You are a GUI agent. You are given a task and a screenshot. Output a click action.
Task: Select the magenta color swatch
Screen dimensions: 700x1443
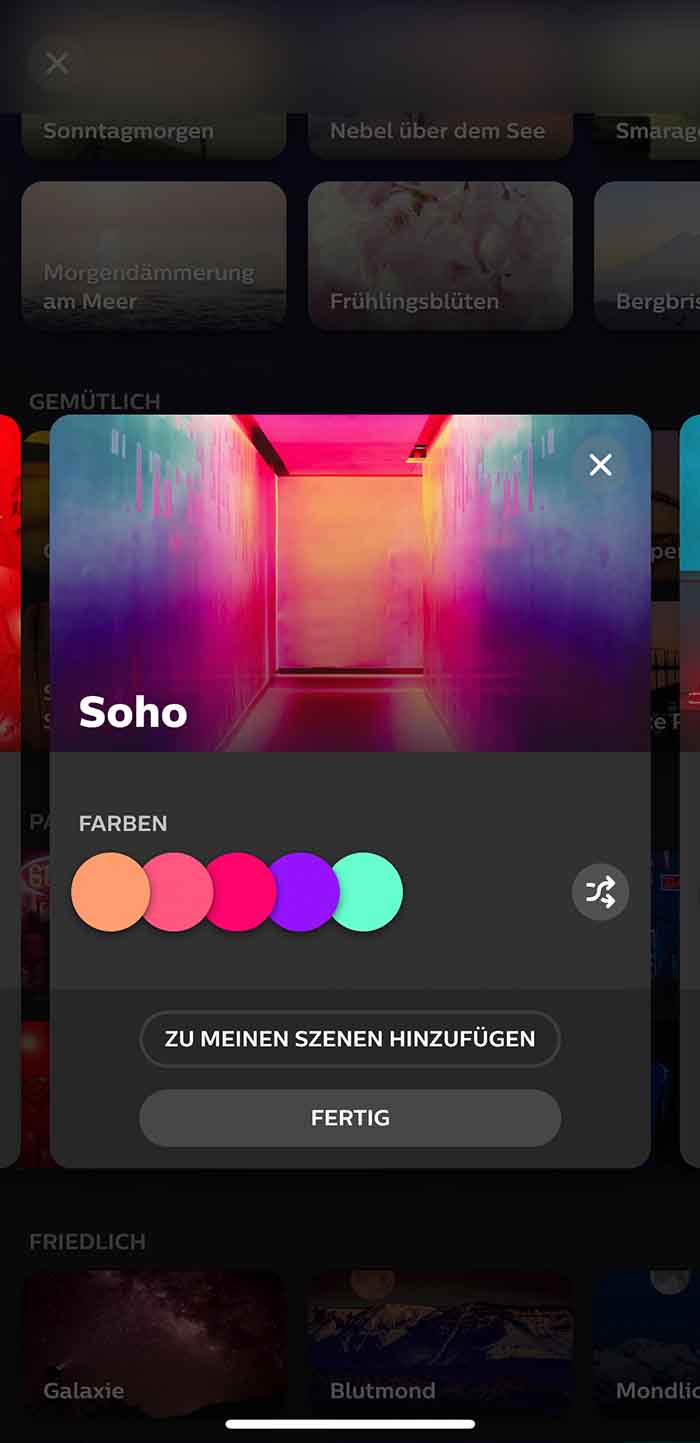click(x=241, y=892)
